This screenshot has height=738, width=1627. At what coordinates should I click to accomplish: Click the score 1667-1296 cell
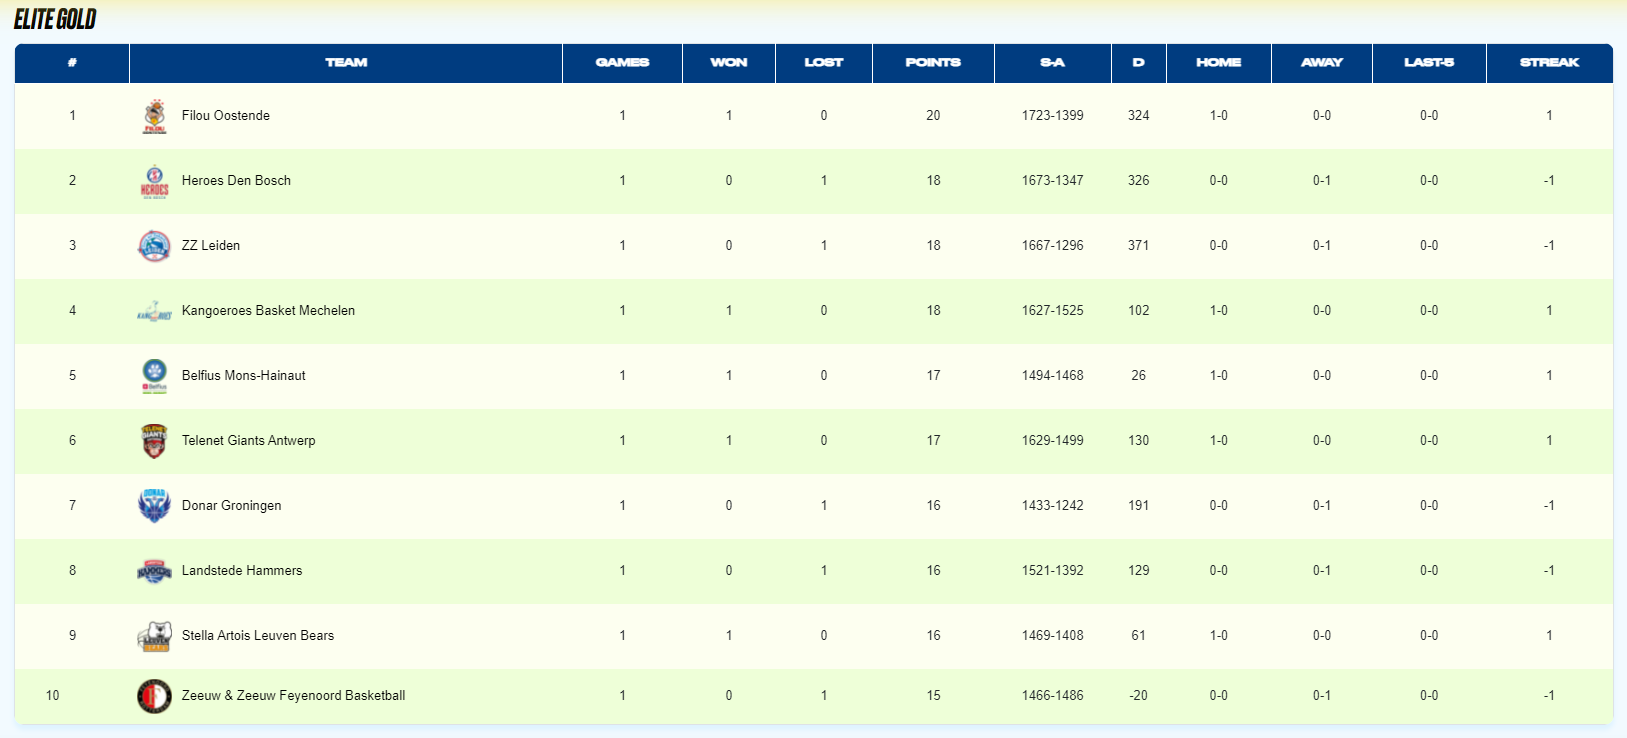(x=1053, y=246)
